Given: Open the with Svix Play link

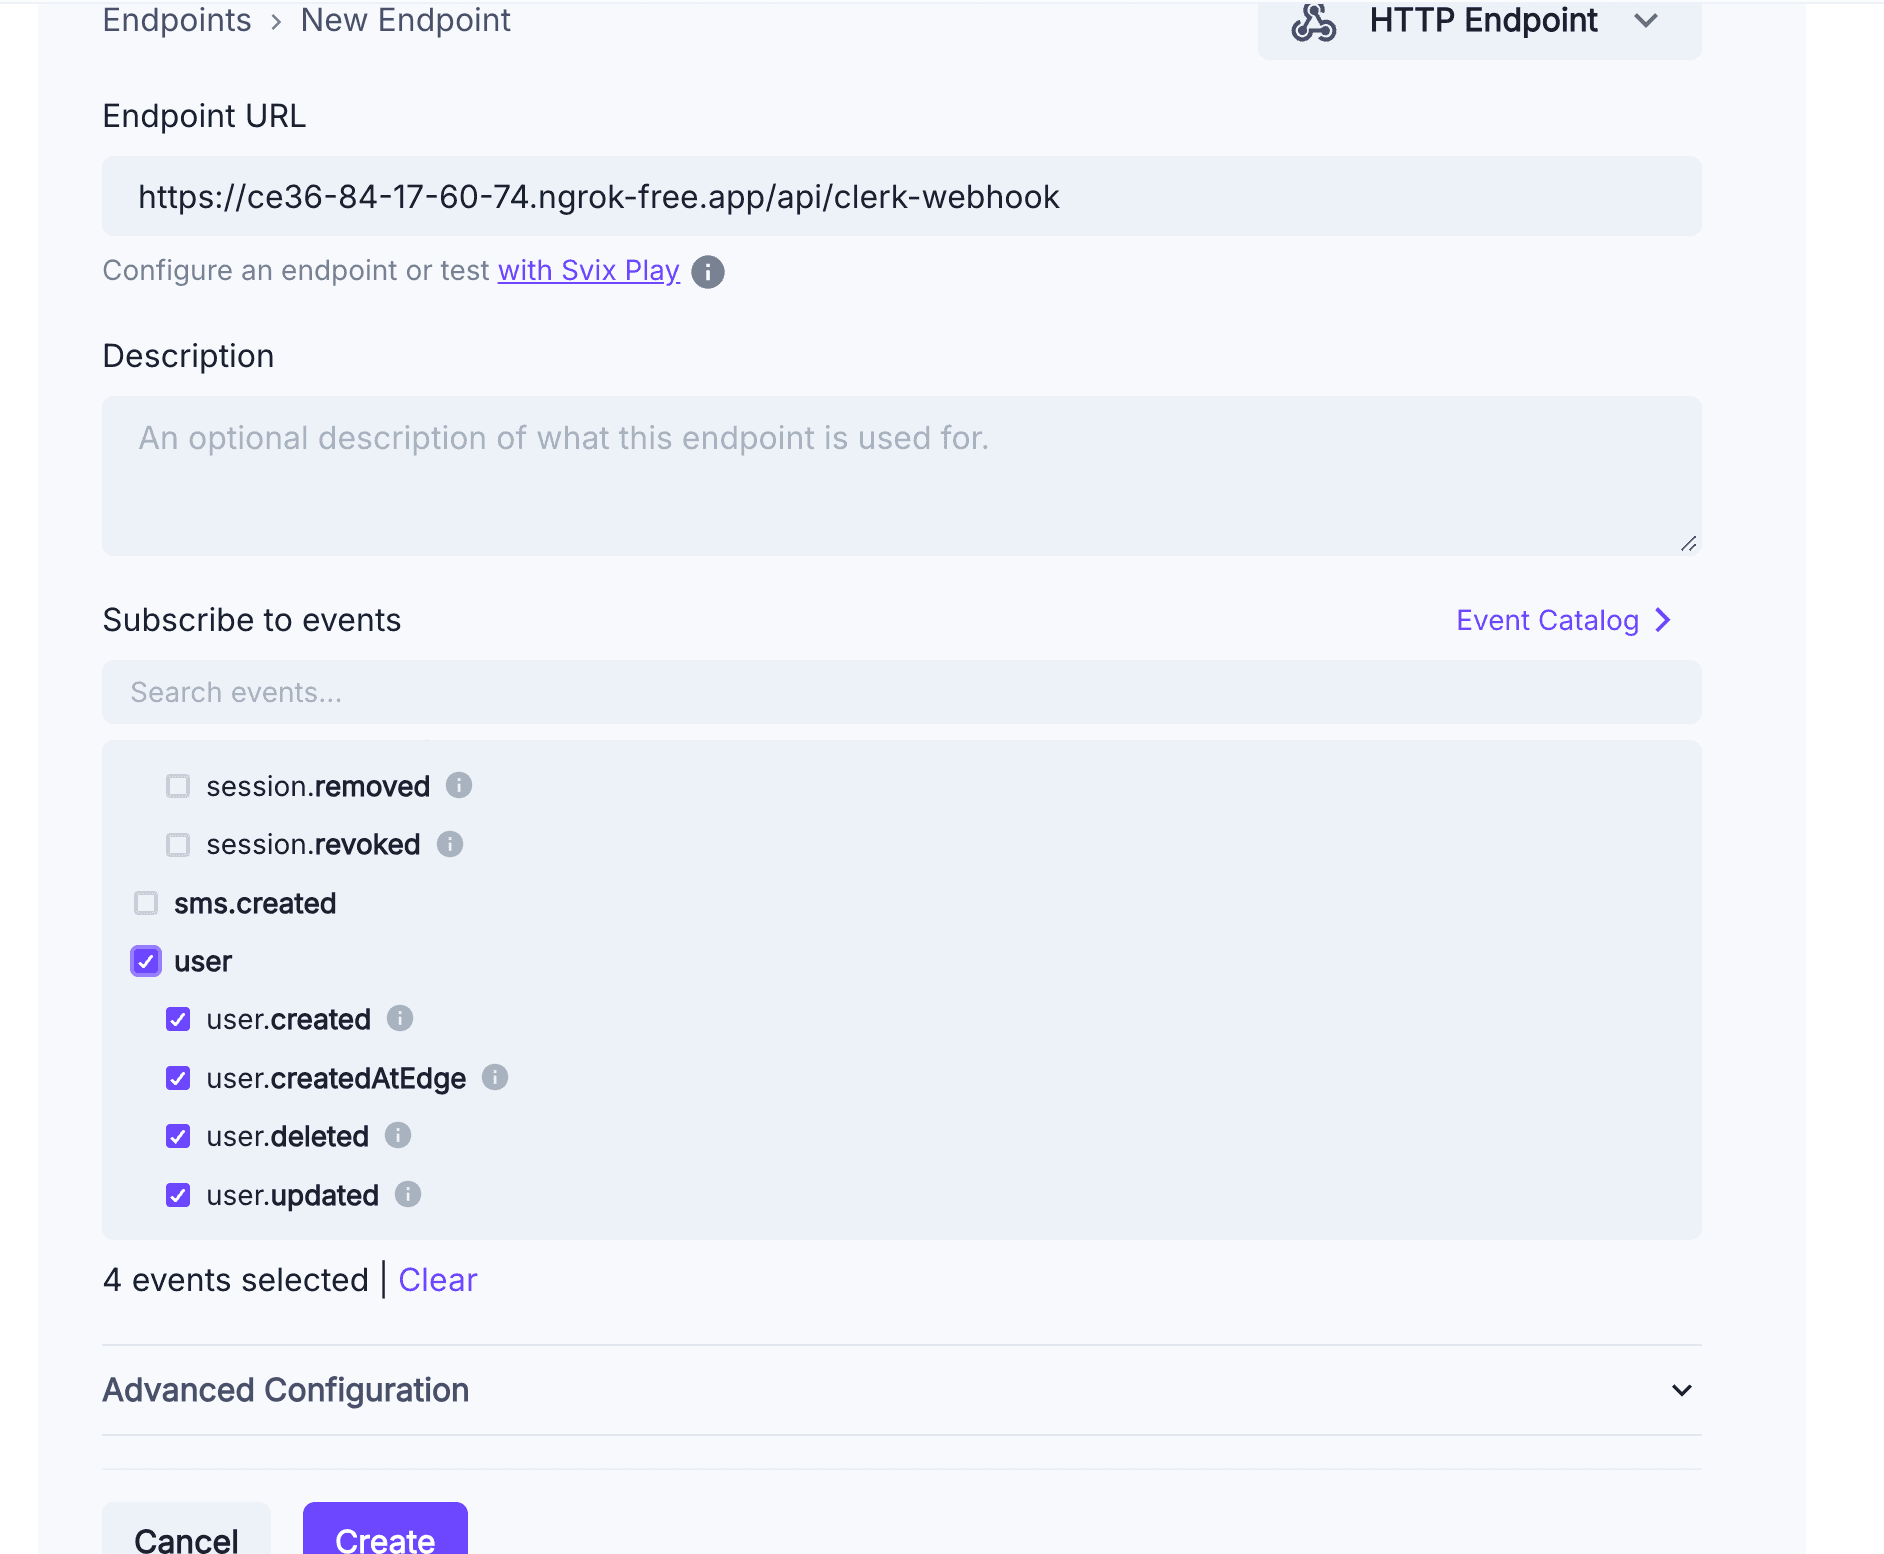Looking at the screenshot, I should 588,270.
